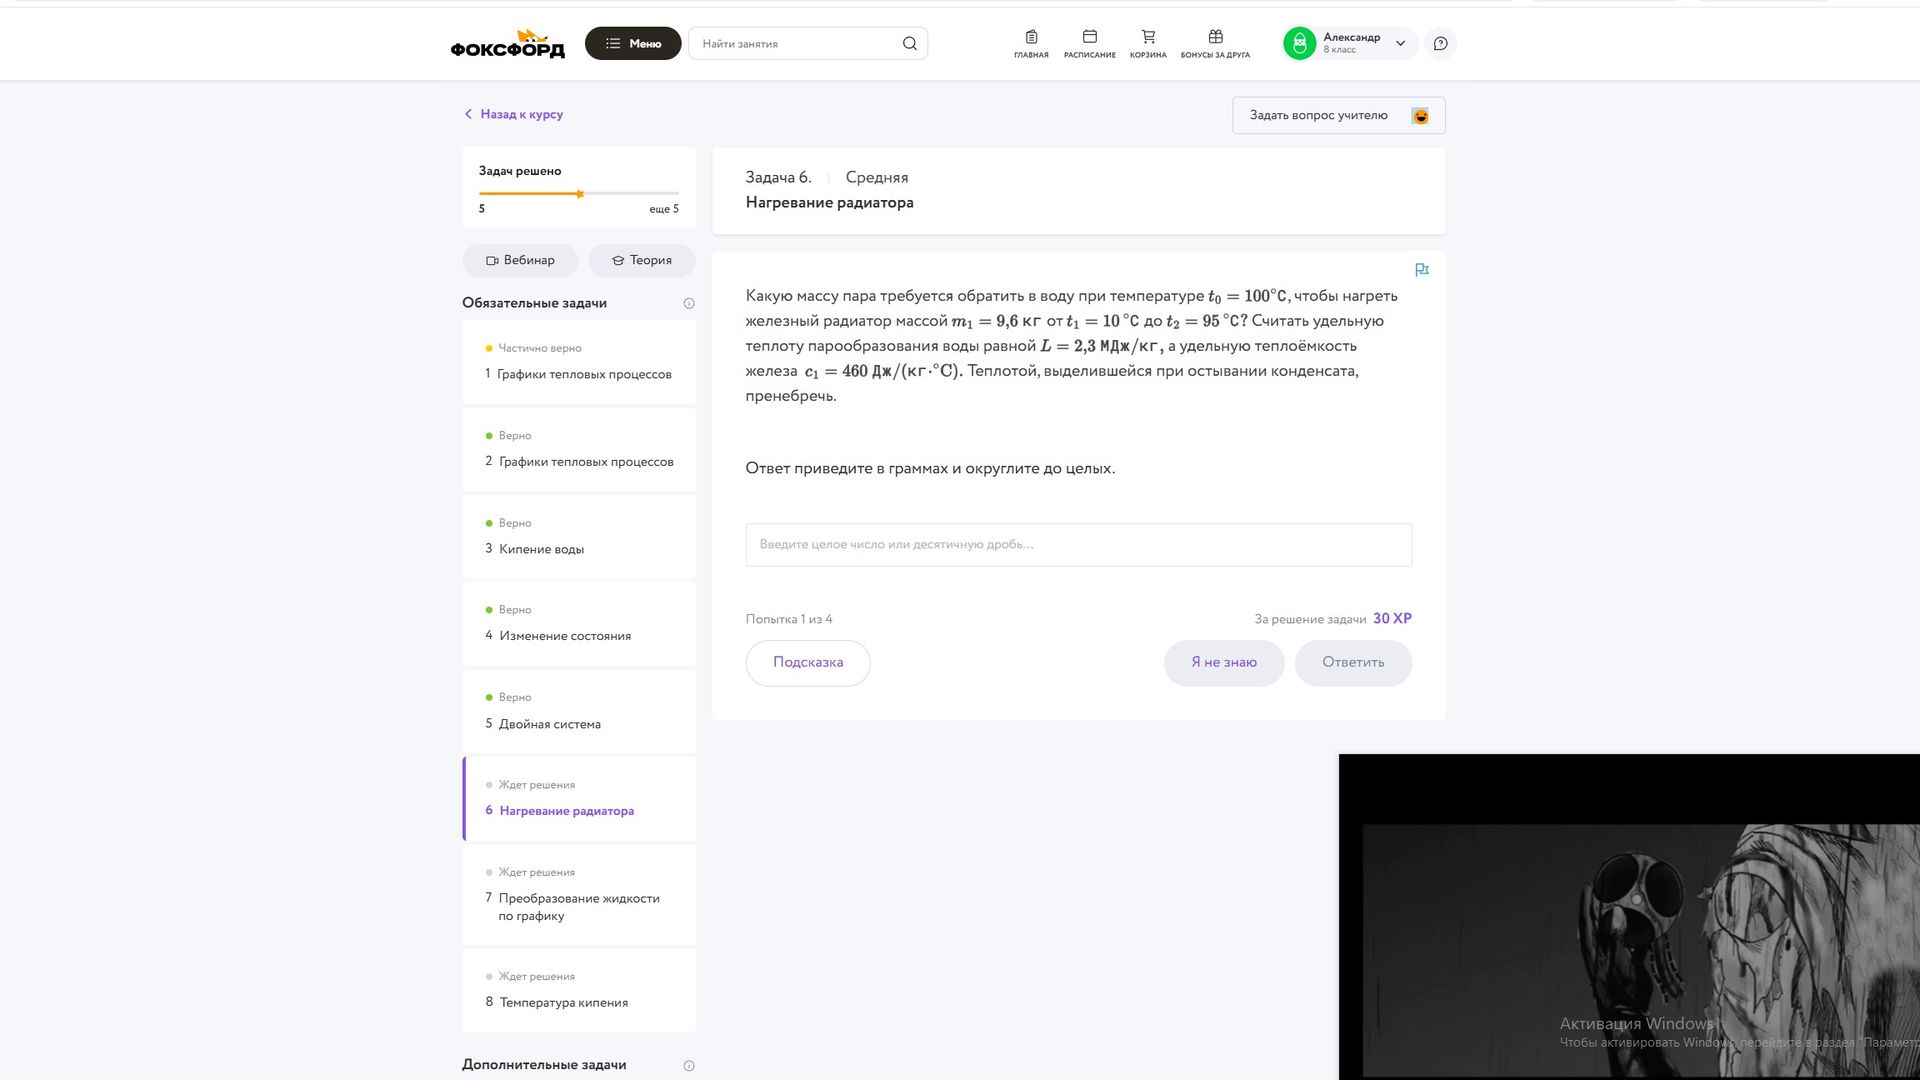Flag this task with report icon
The image size is (1920, 1080).
pos(1421,270)
